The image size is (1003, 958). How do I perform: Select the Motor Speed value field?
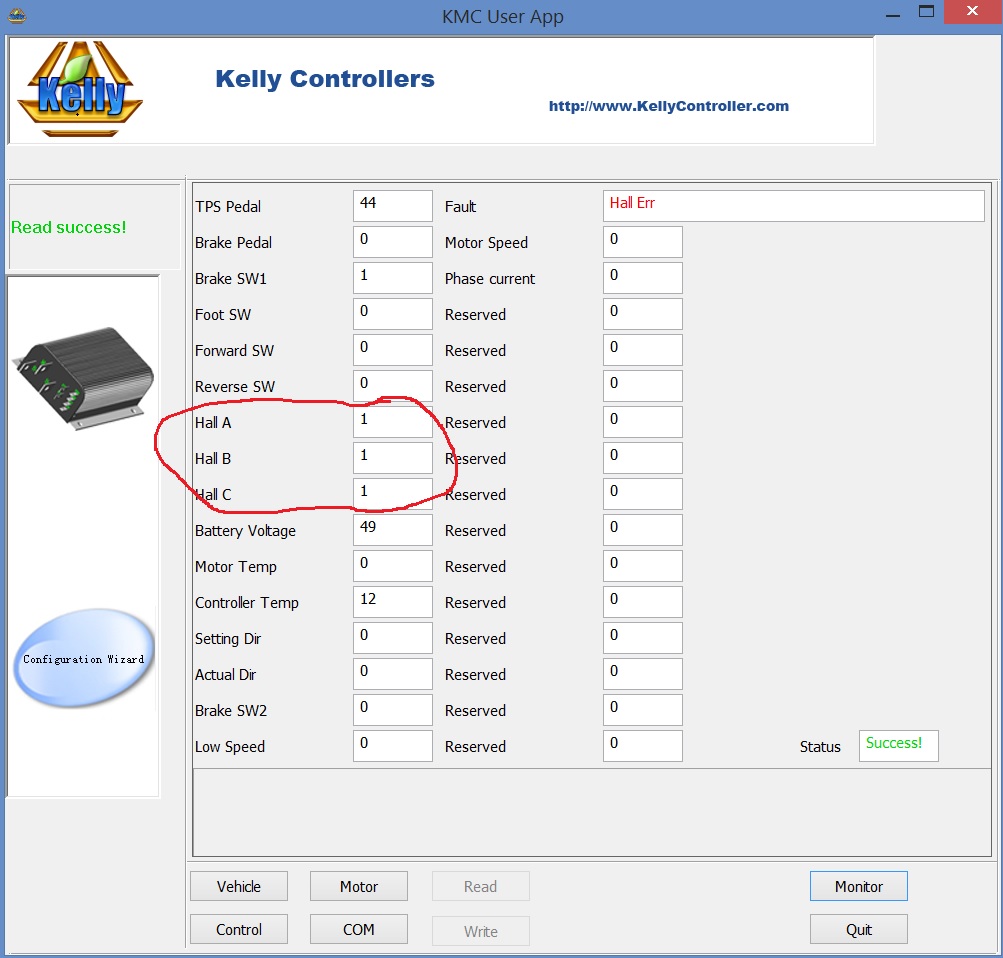[x=643, y=242]
